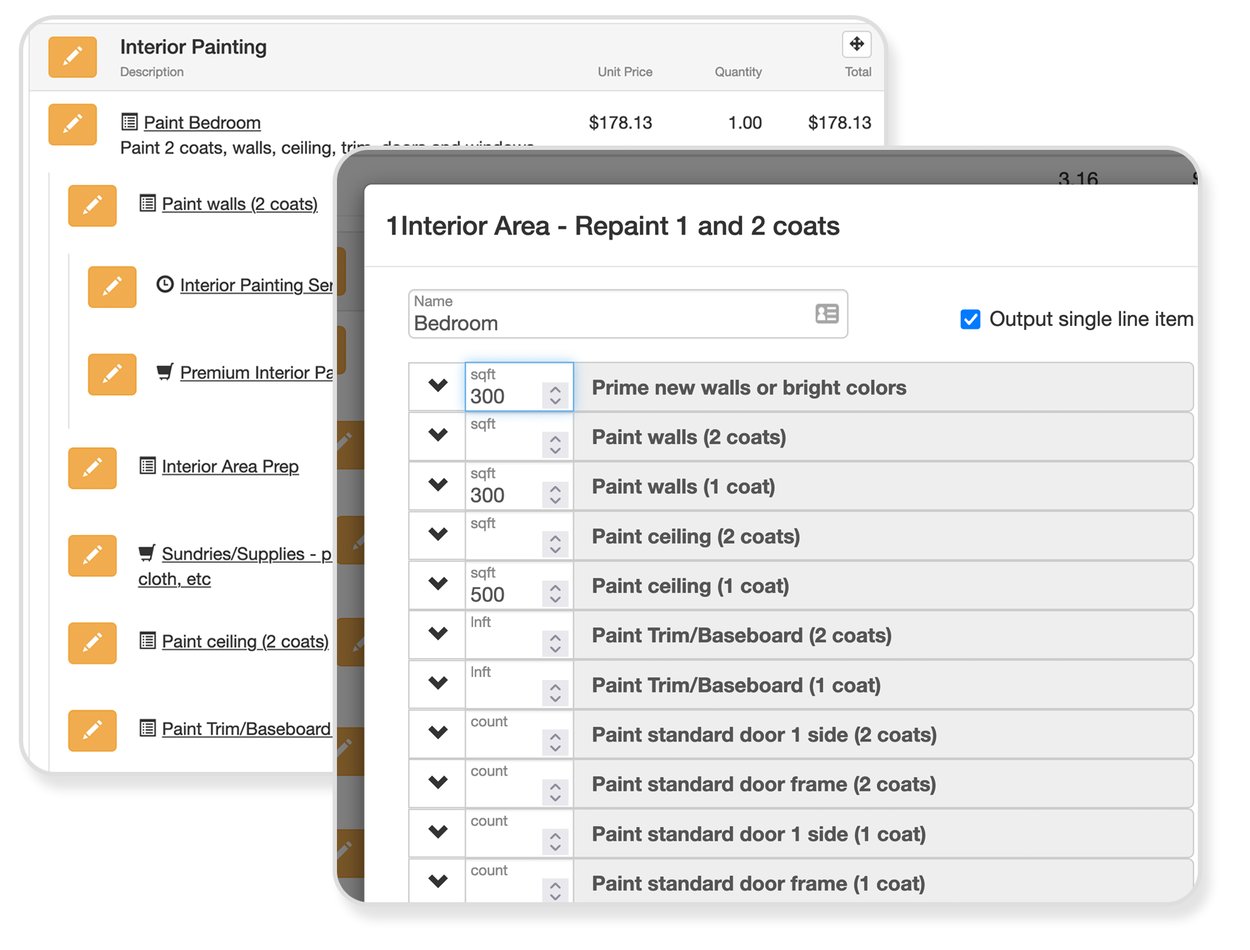
Task: Expand the Prime new walls row chevron
Action: coord(437,386)
